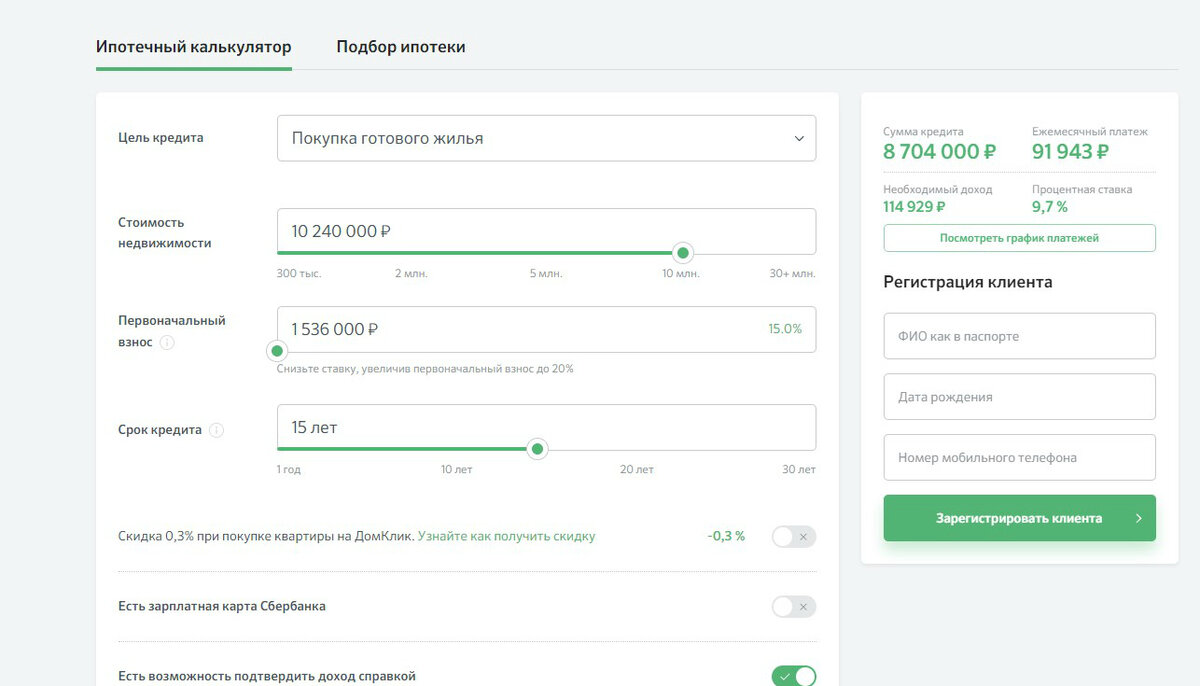Click the Номер мобильного телефона field
Image resolution: width=1200 pixels, height=686 pixels.
1019,457
